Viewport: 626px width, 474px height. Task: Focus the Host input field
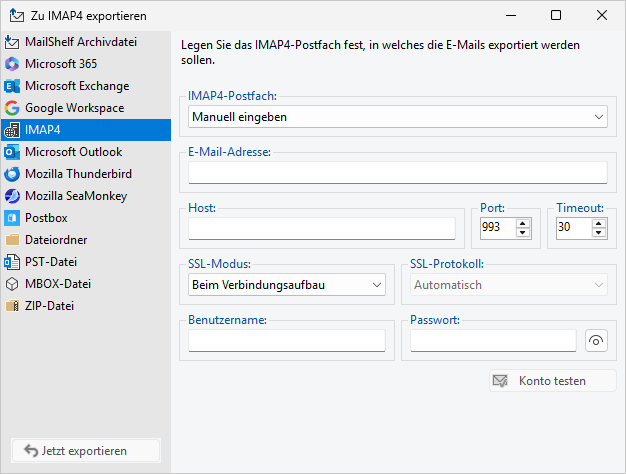click(321, 229)
